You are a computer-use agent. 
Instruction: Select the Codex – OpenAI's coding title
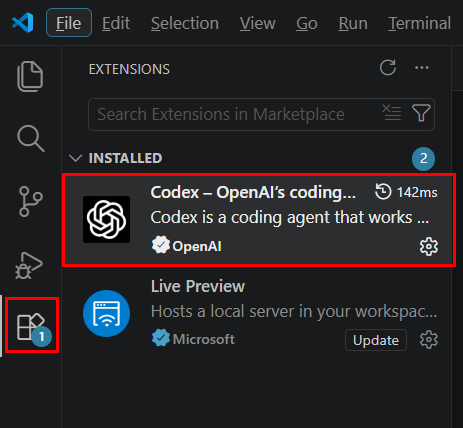pyautogui.click(x=253, y=193)
